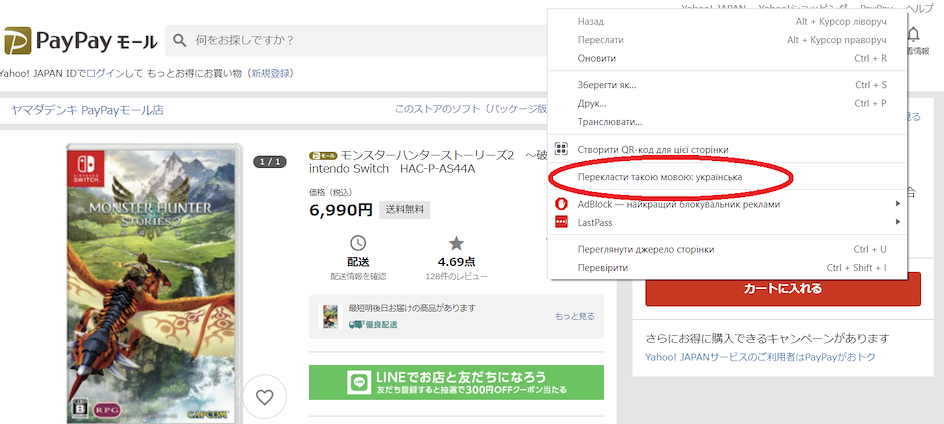Select Транслювати... menu entry

727,122
